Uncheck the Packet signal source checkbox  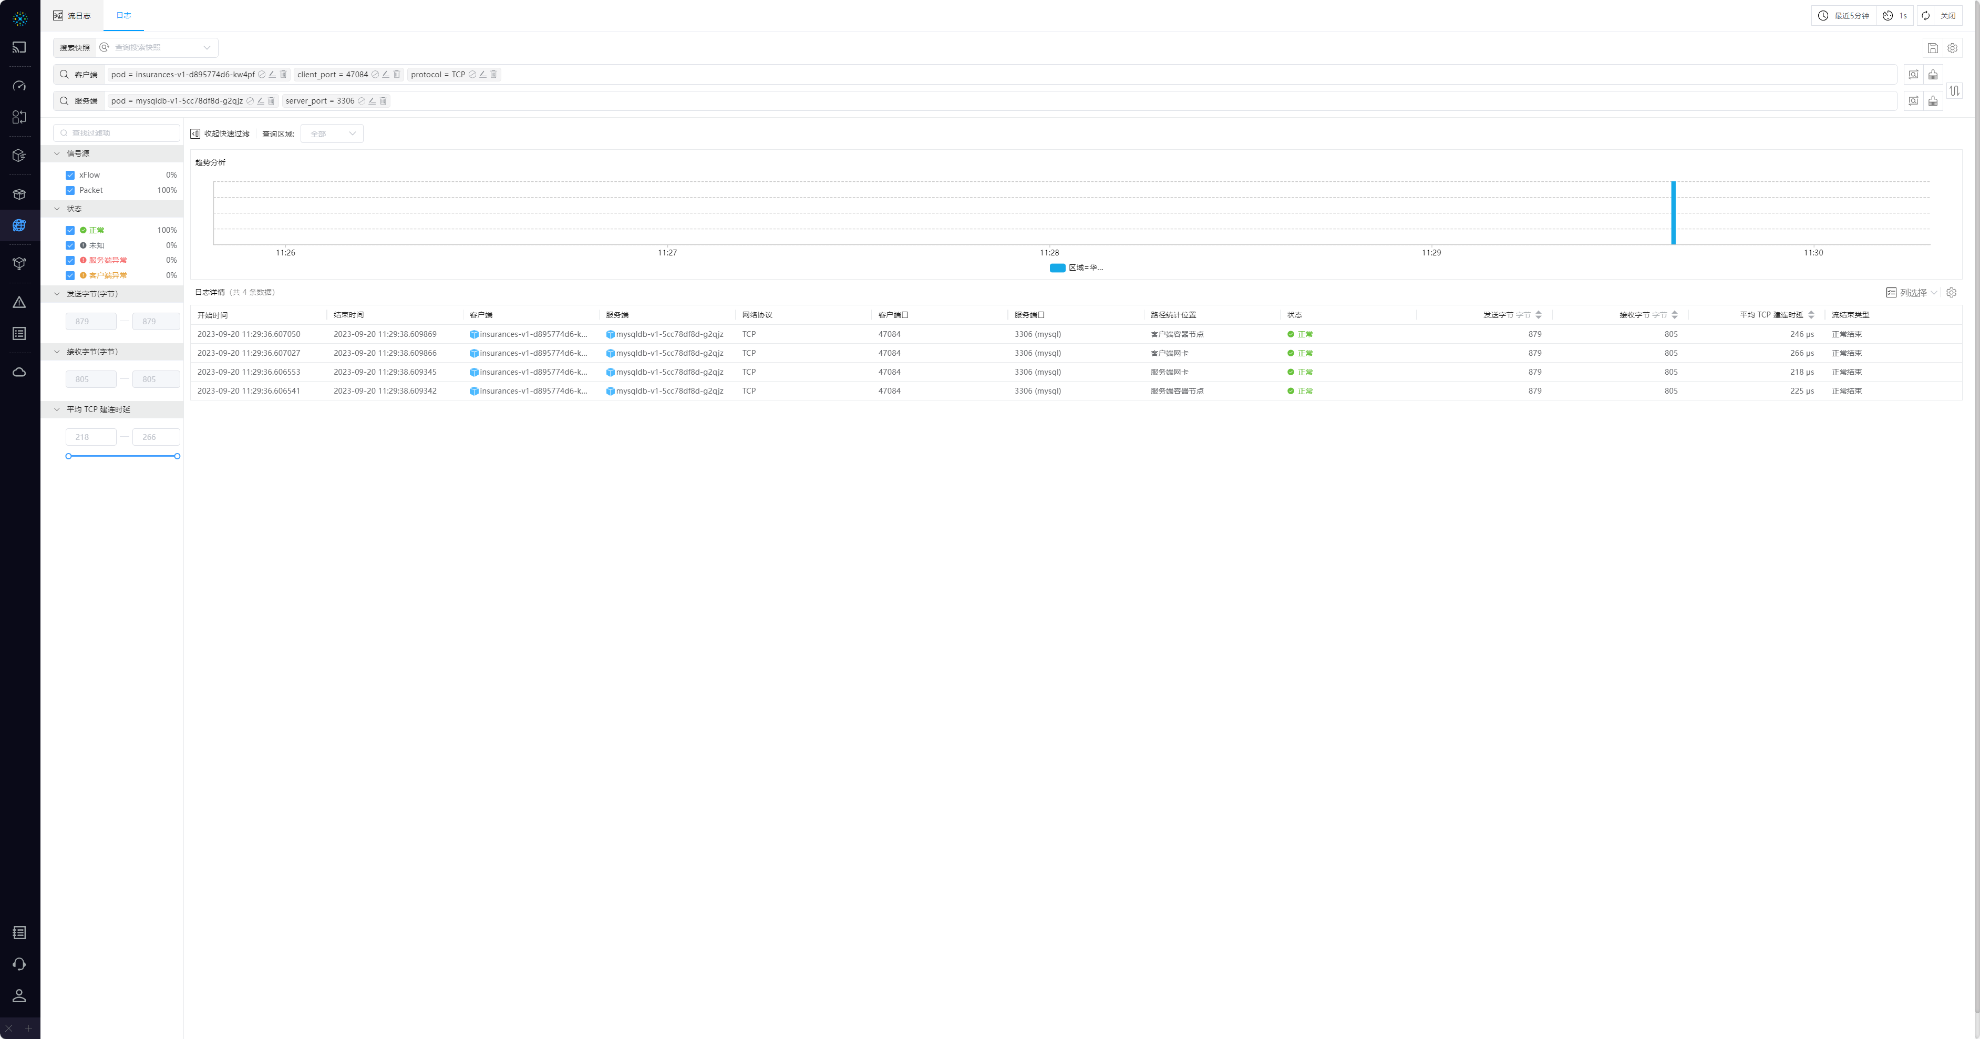(70, 190)
